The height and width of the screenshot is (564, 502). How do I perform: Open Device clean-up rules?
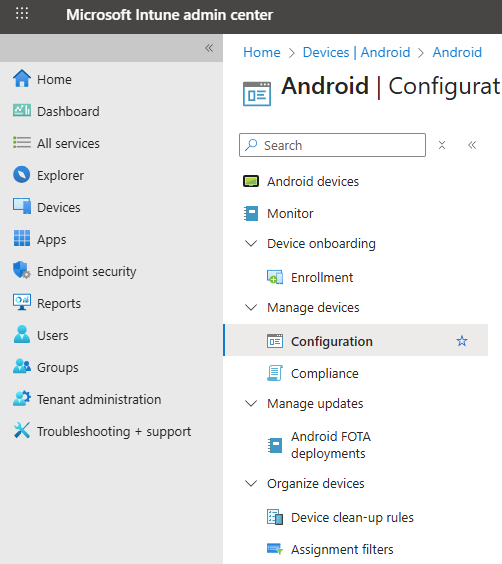(352, 518)
